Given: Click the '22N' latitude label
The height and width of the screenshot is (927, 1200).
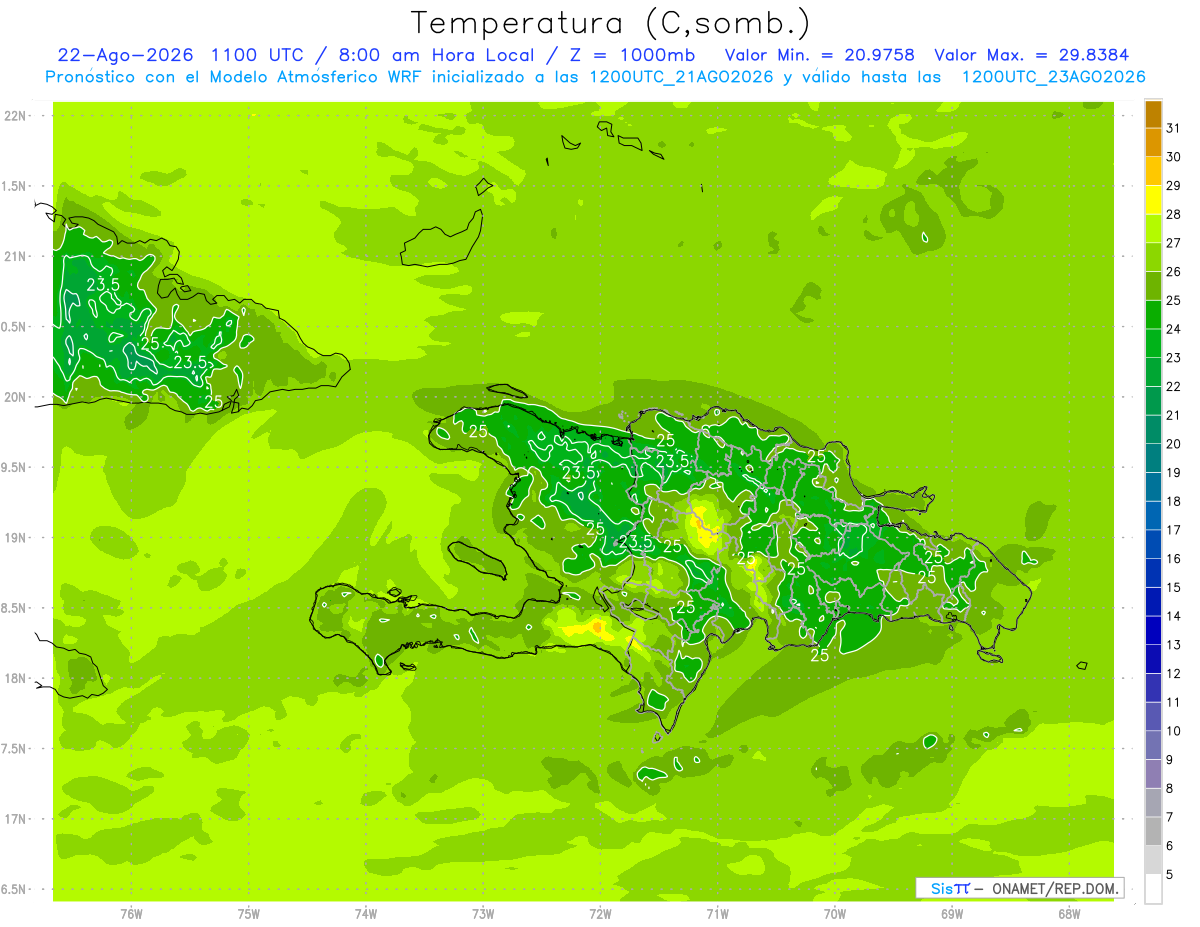Looking at the screenshot, I should pyautogui.click(x=15, y=116).
